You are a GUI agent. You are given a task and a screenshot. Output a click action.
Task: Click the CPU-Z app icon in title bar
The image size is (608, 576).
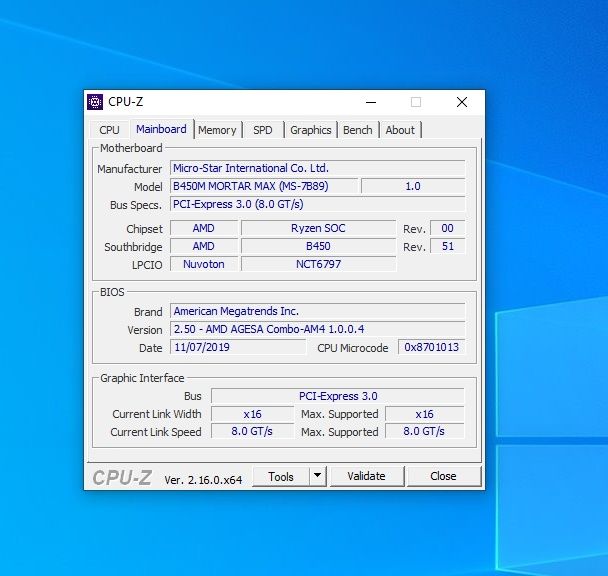click(x=95, y=102)
